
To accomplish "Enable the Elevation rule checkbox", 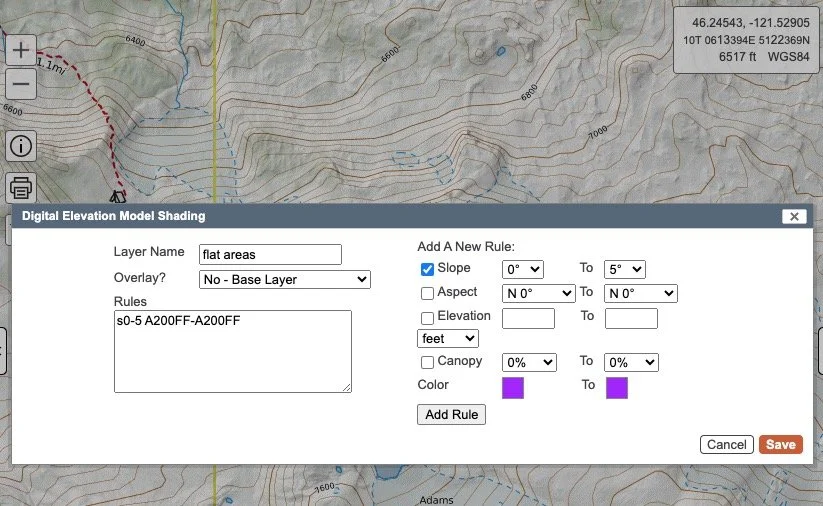I will pyautogui.click(x=427, y=318).
